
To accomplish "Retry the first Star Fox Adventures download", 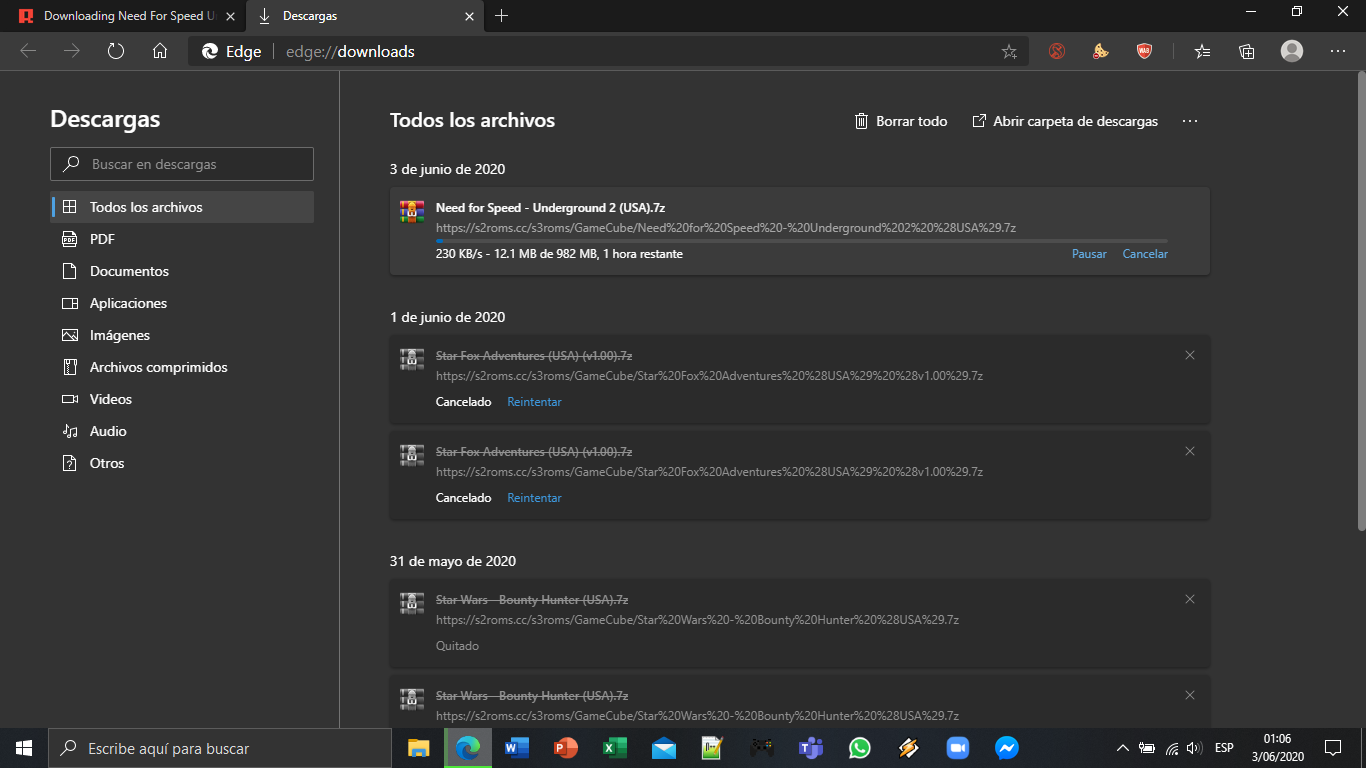I will (x=534, y=402).
